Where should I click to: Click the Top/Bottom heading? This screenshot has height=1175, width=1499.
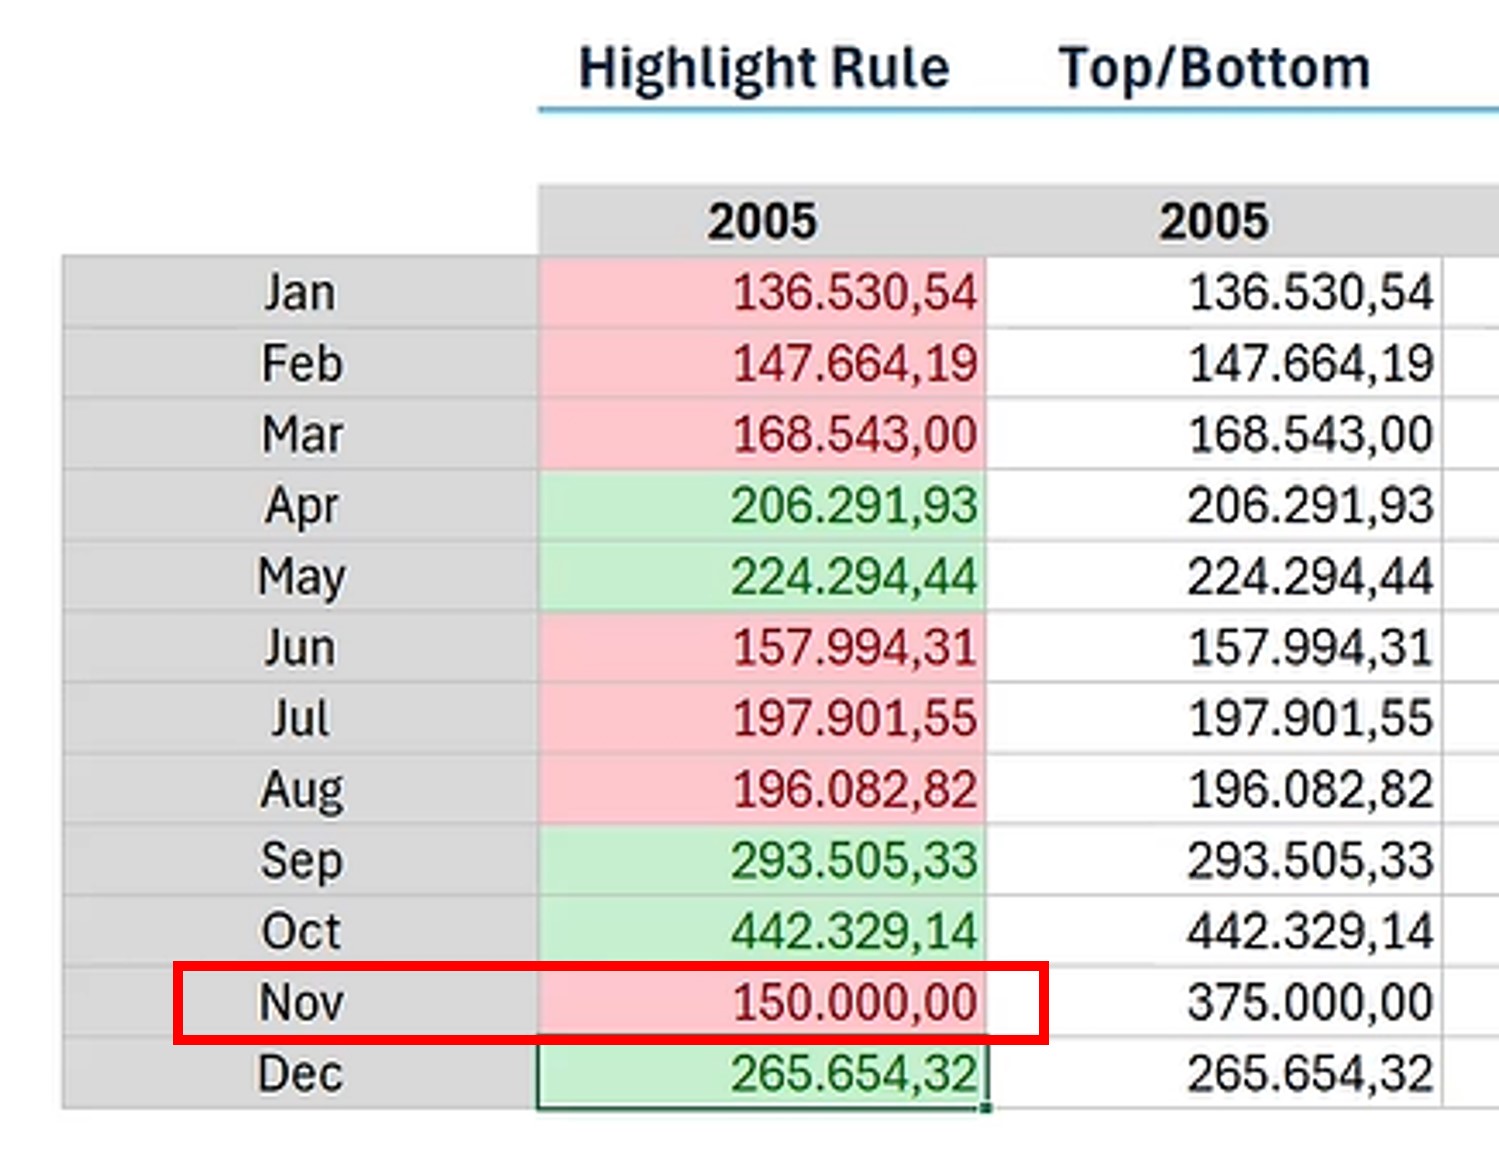[x=1214, y=69]
